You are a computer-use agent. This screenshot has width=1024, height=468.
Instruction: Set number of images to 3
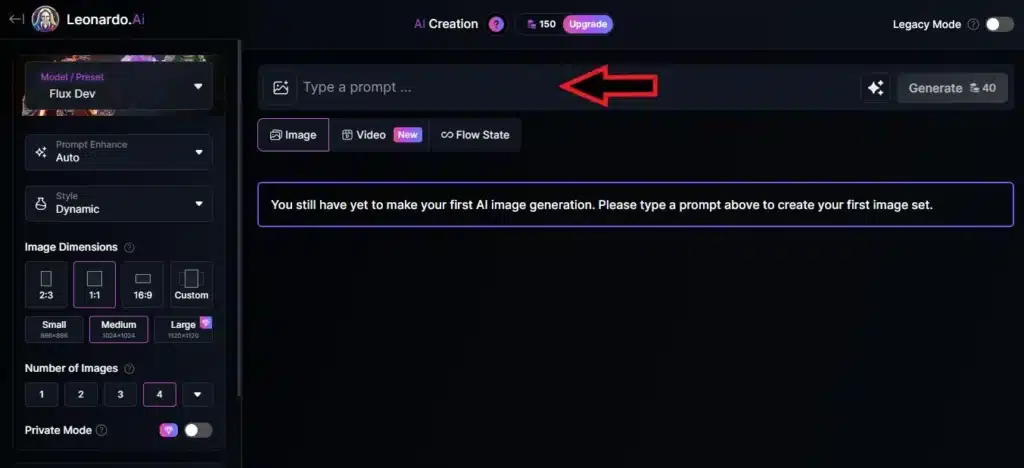click(x=120, y=394)
